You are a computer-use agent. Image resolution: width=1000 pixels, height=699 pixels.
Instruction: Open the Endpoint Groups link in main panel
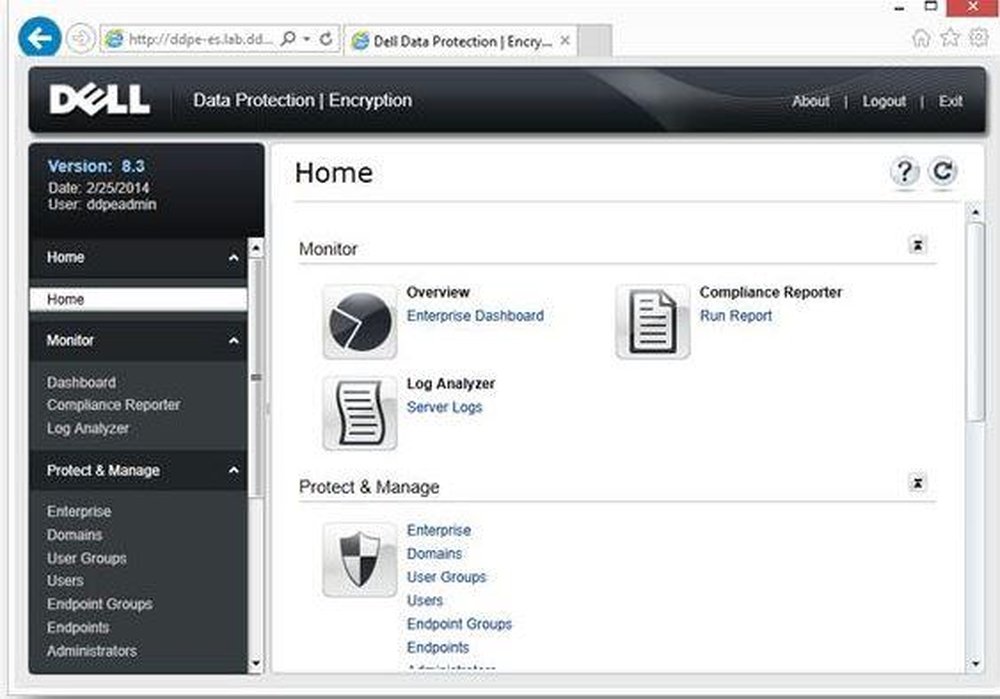tap(459, 624)
